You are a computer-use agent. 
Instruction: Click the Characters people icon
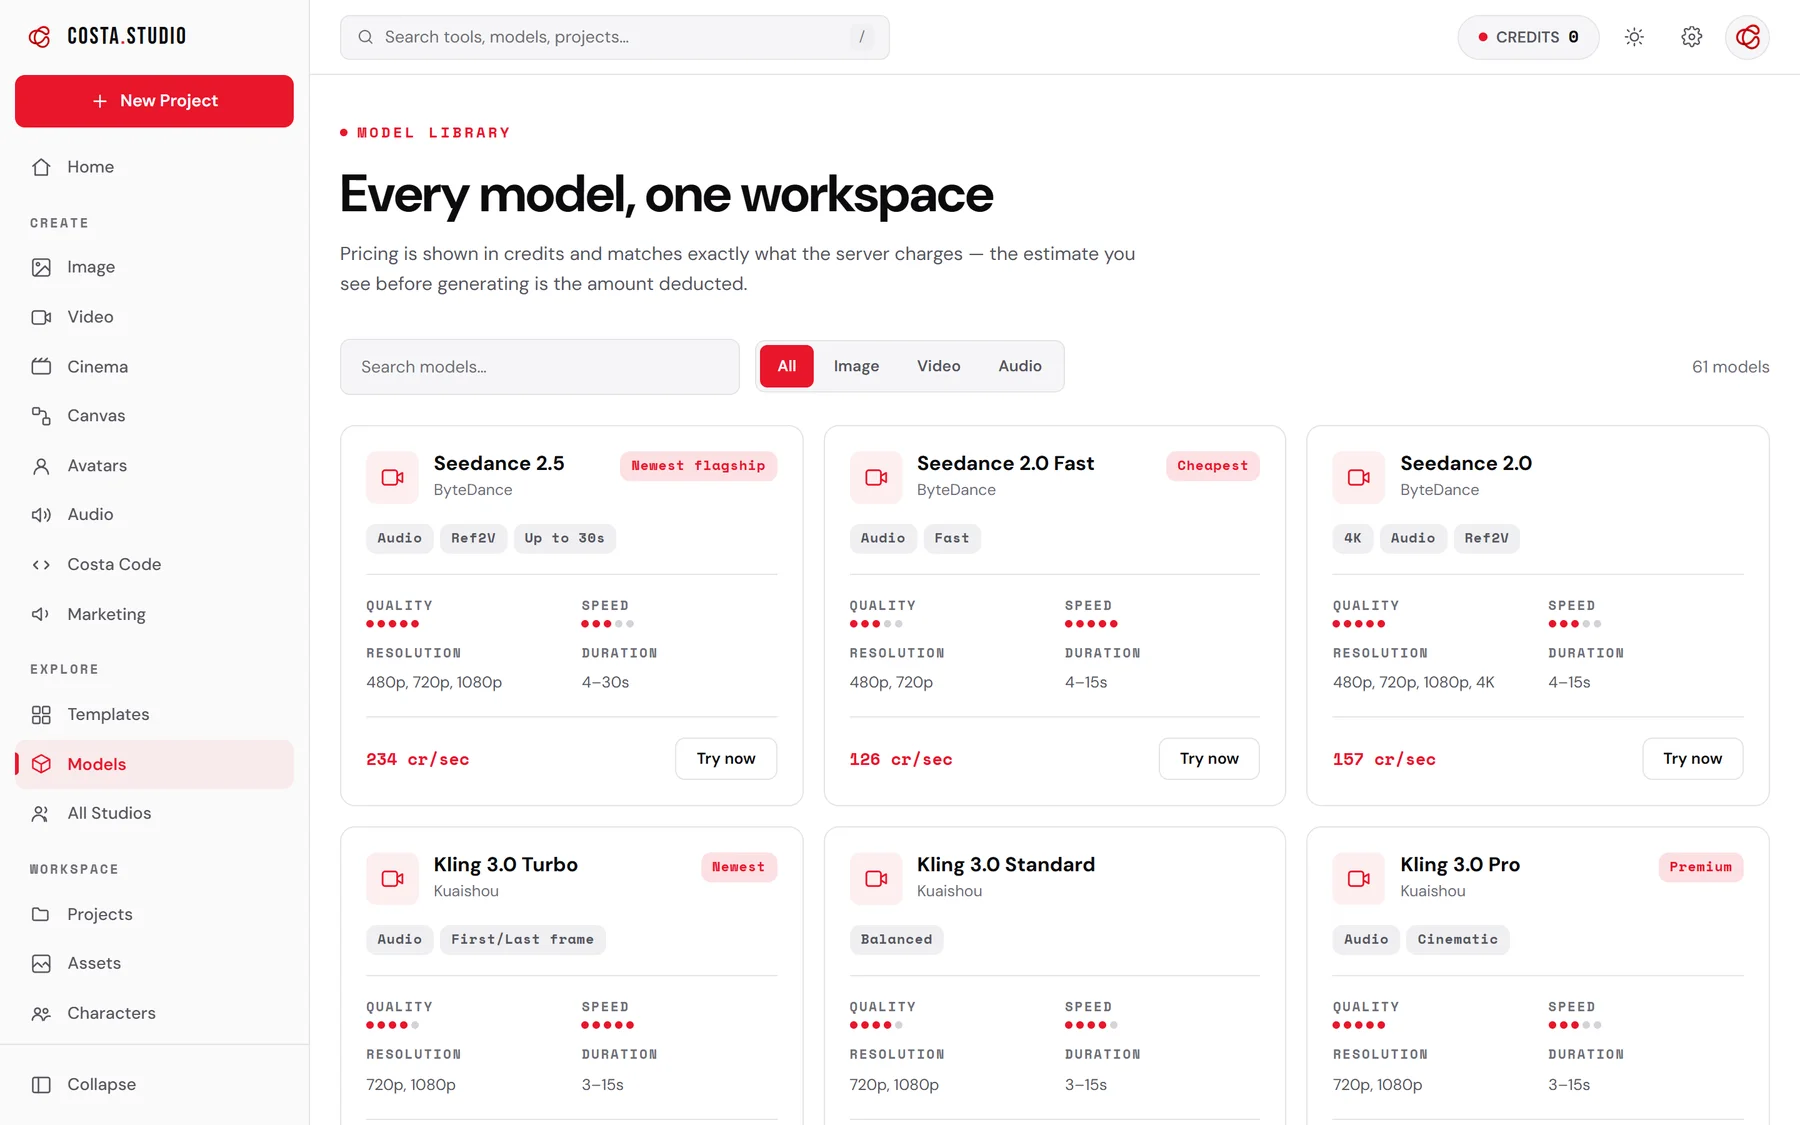point(41,1013)
